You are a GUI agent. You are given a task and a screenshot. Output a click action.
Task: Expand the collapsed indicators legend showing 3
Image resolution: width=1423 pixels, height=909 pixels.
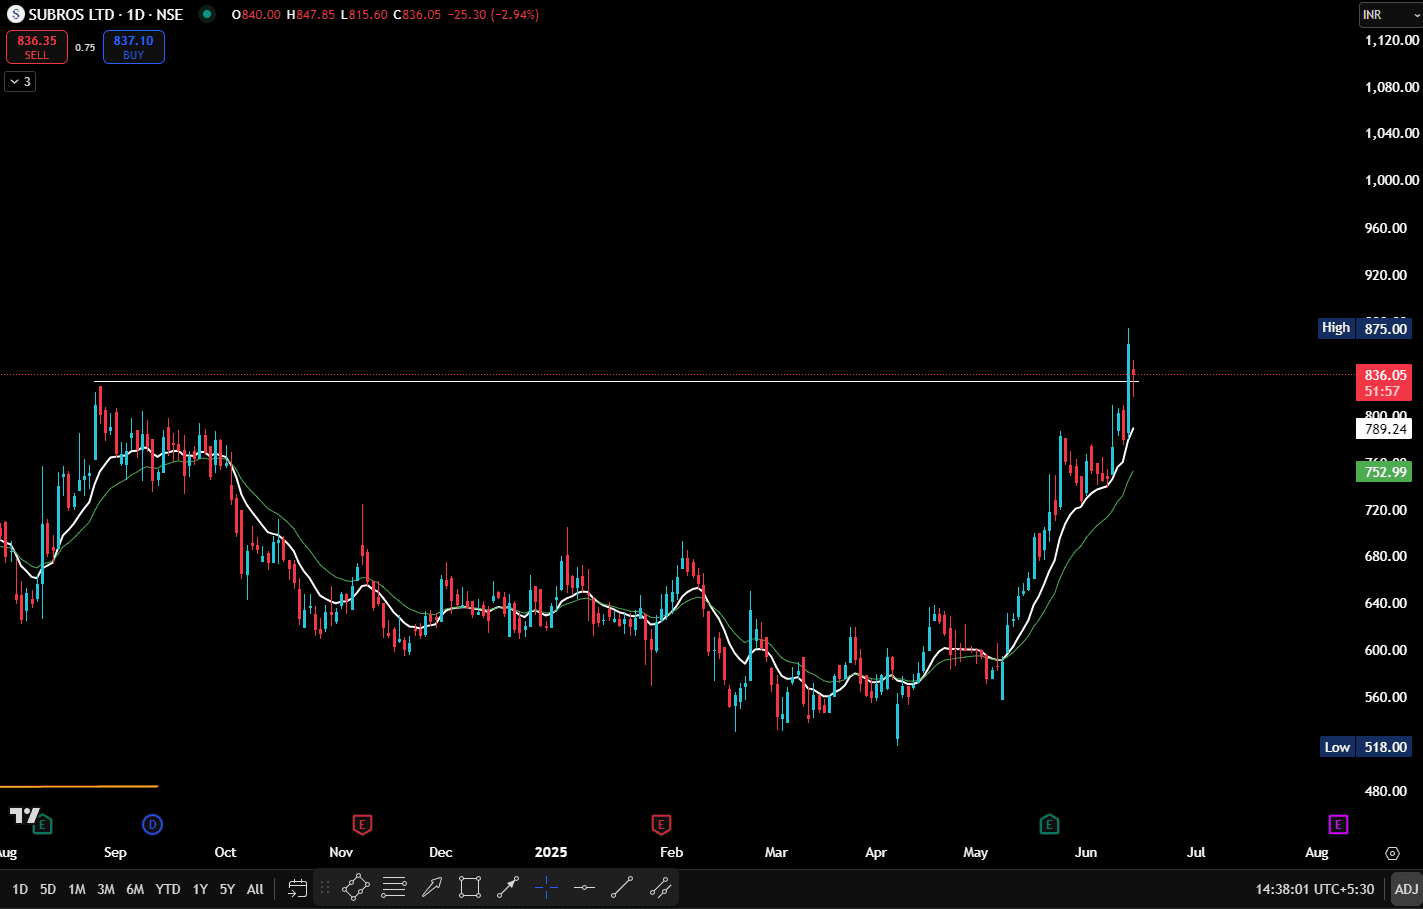[x=20, y=81]
